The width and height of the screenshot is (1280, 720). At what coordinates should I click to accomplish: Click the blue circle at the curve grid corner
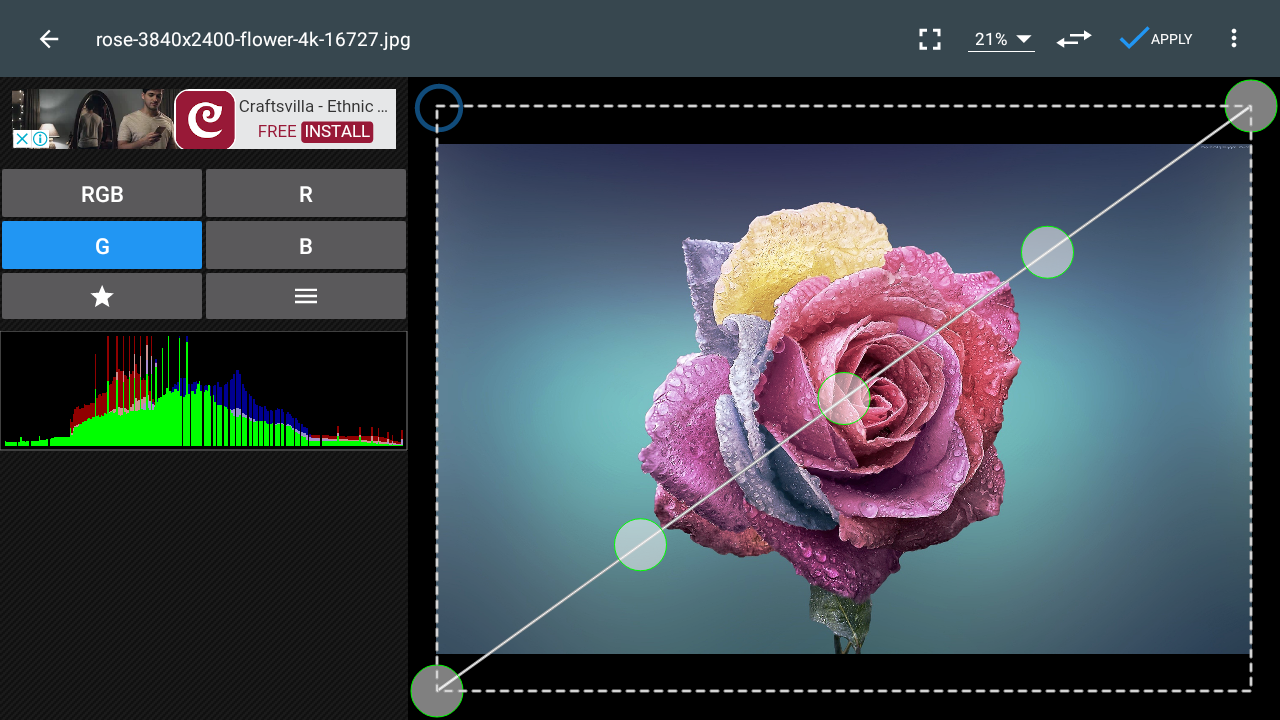tap(439, 107)
